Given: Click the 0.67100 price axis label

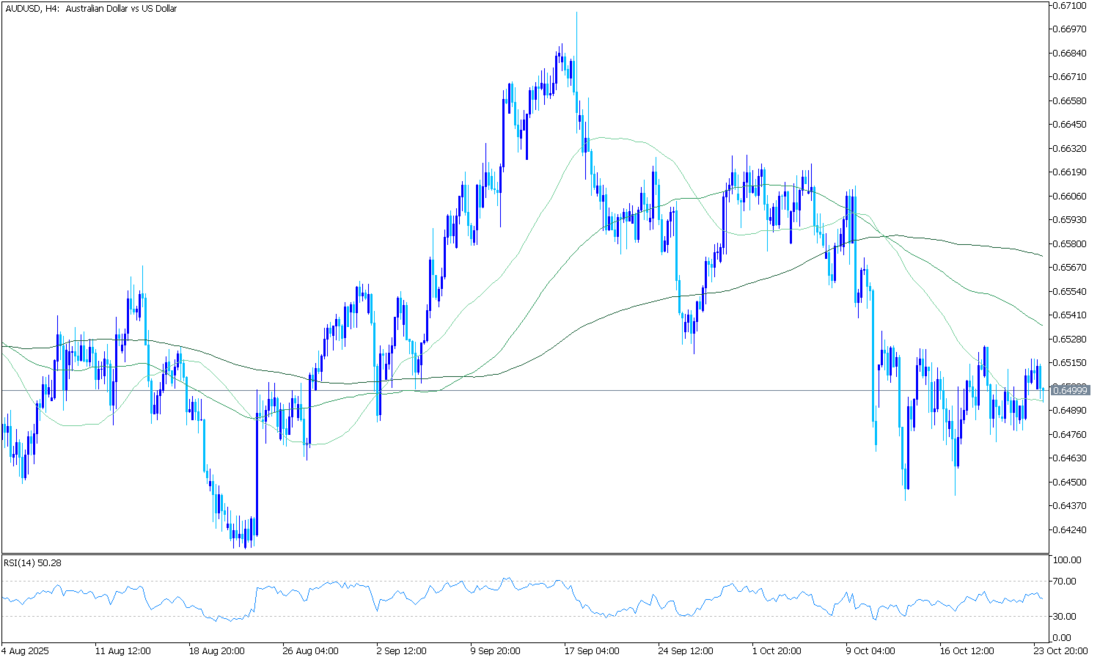Looking at the screenshot, I should coord(1070,5).
